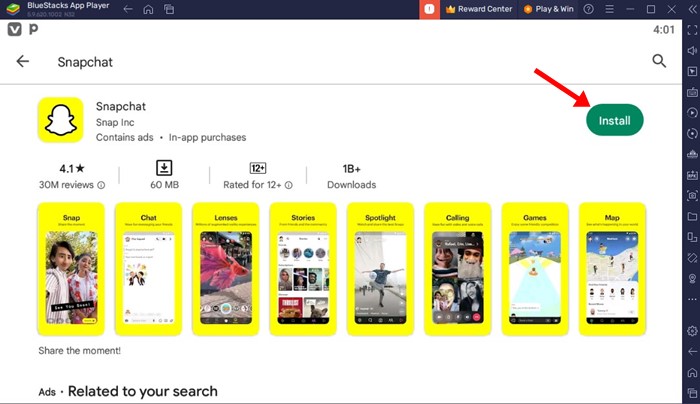Click the 'In-app purchases' label
The height and width of the screenshot is (404, 700).
[207, 137]
